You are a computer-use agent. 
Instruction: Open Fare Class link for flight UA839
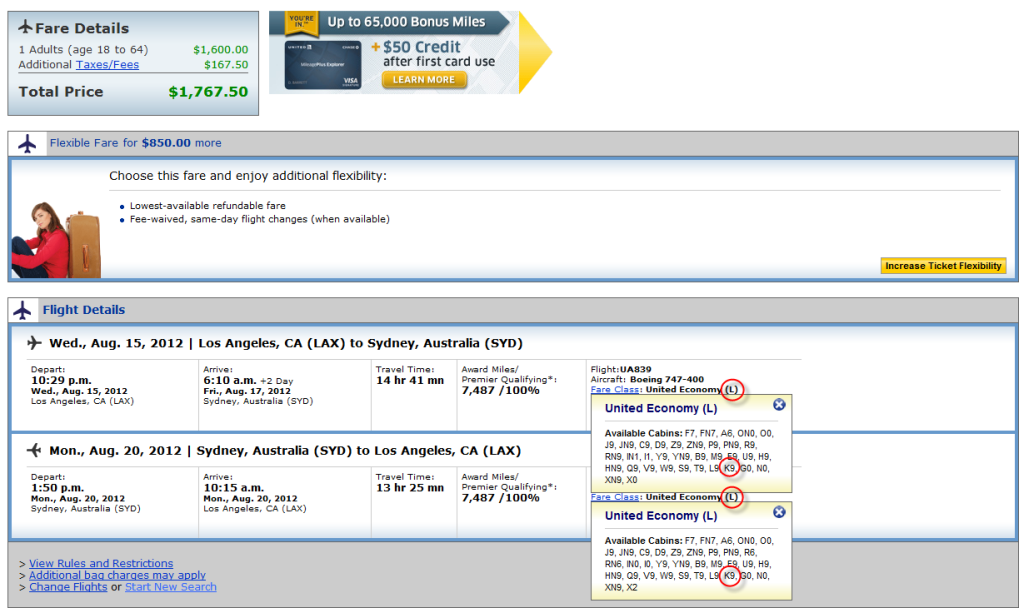pyautogui.click(x=615, y=390)
